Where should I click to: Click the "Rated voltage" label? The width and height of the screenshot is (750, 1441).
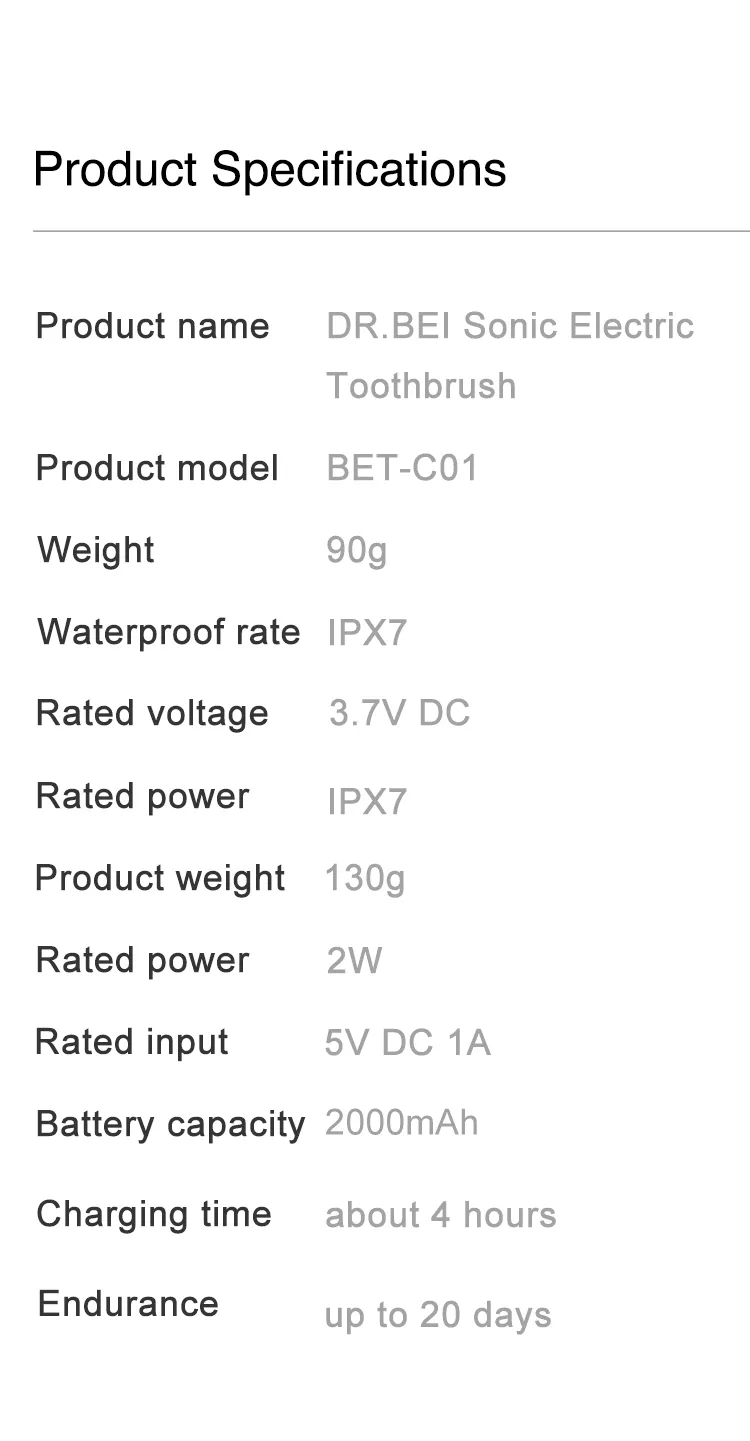point(152,714)
